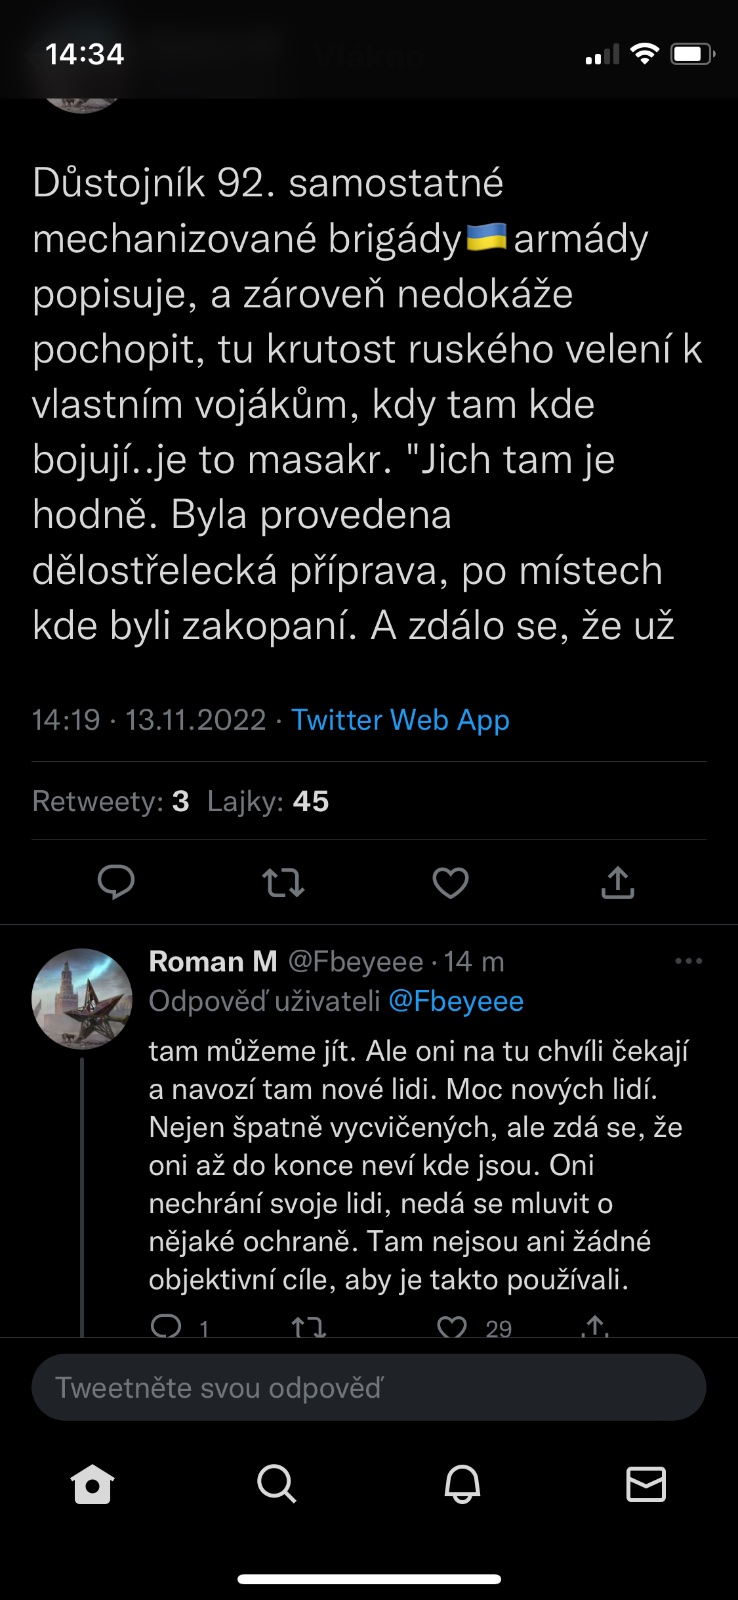Share Roman M's reply
This screenshot has height=1600, width=738.
pos(595,1326)
